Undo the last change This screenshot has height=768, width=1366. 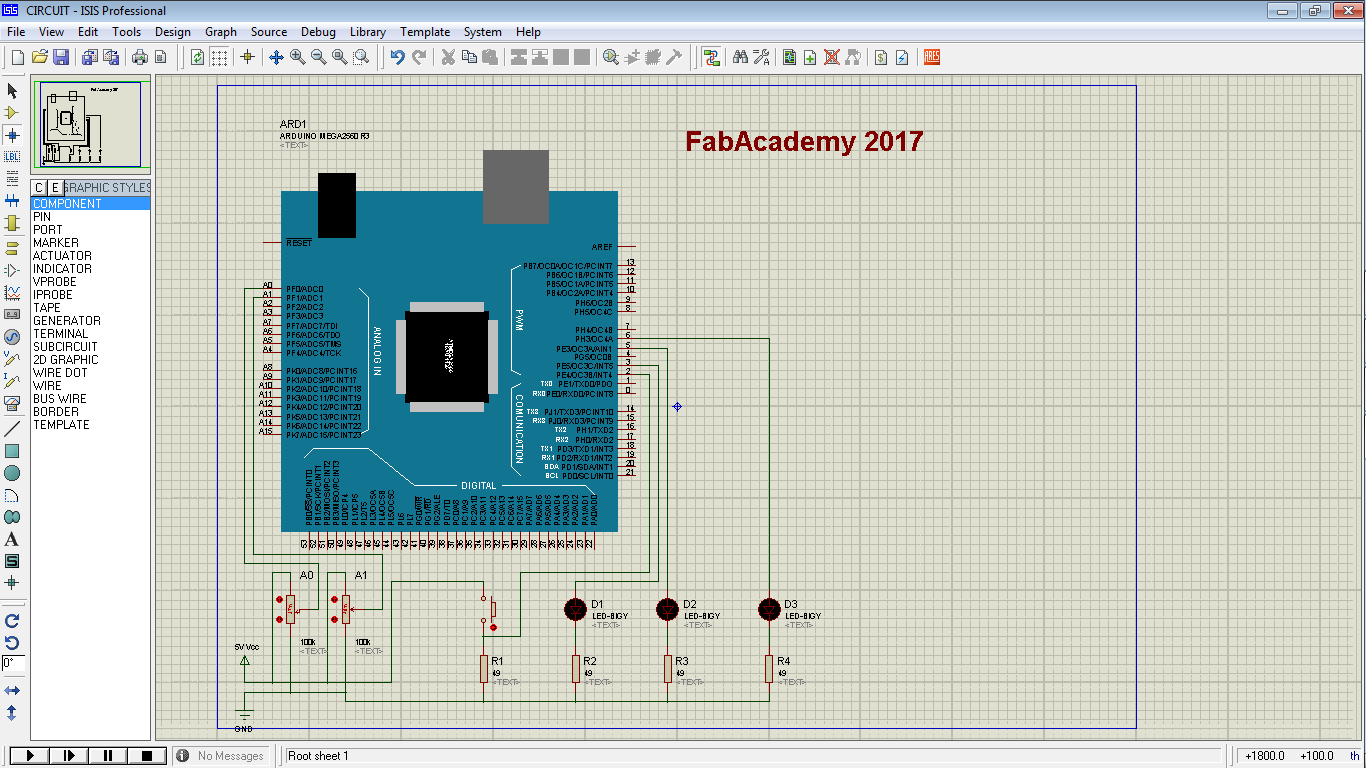pos(398,57)
